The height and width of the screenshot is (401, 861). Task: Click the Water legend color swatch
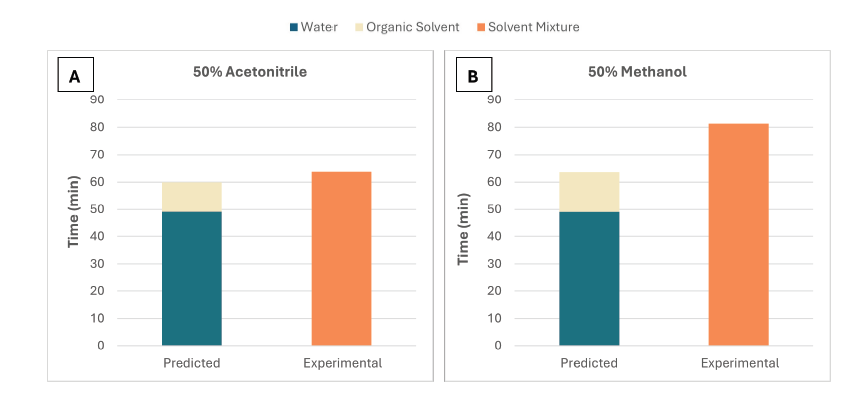tap(294, 27)
